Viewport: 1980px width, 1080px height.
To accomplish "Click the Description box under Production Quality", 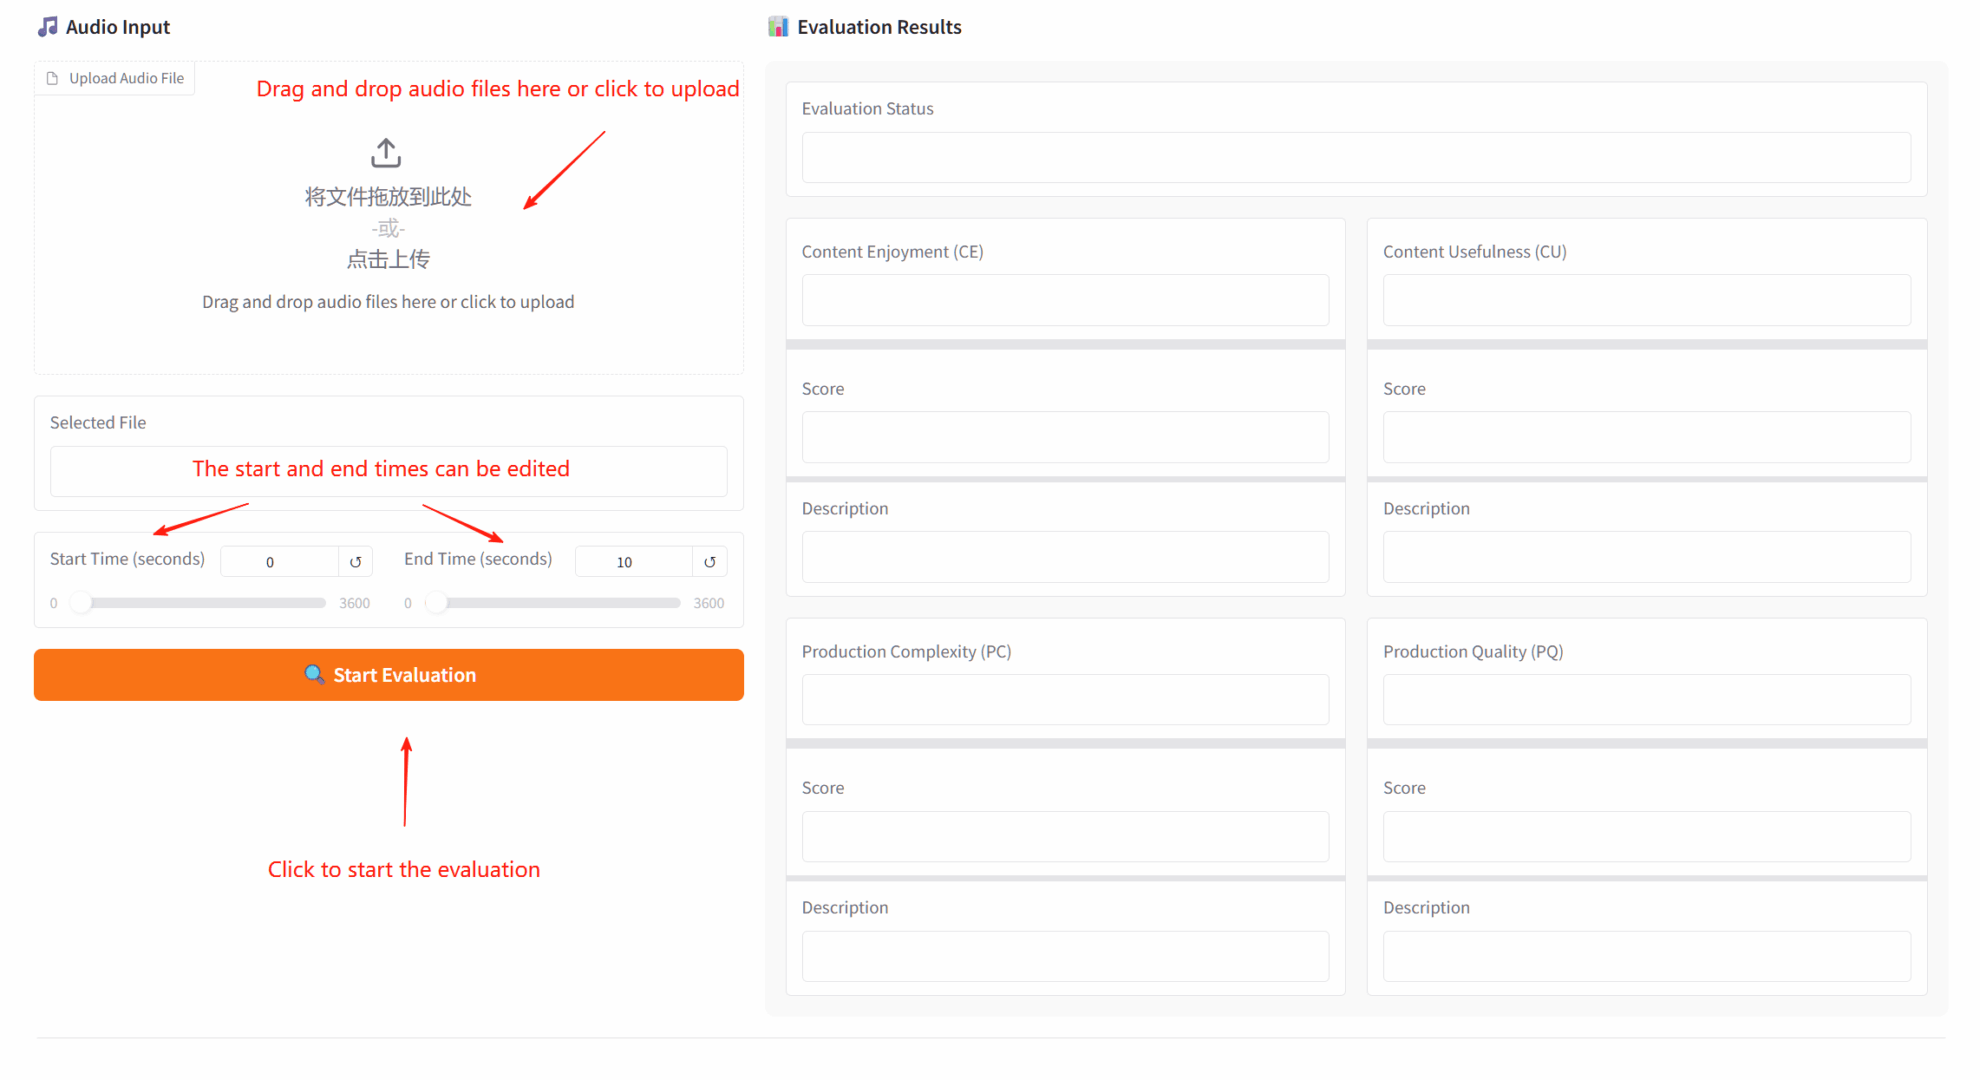I will [1646, 956].
